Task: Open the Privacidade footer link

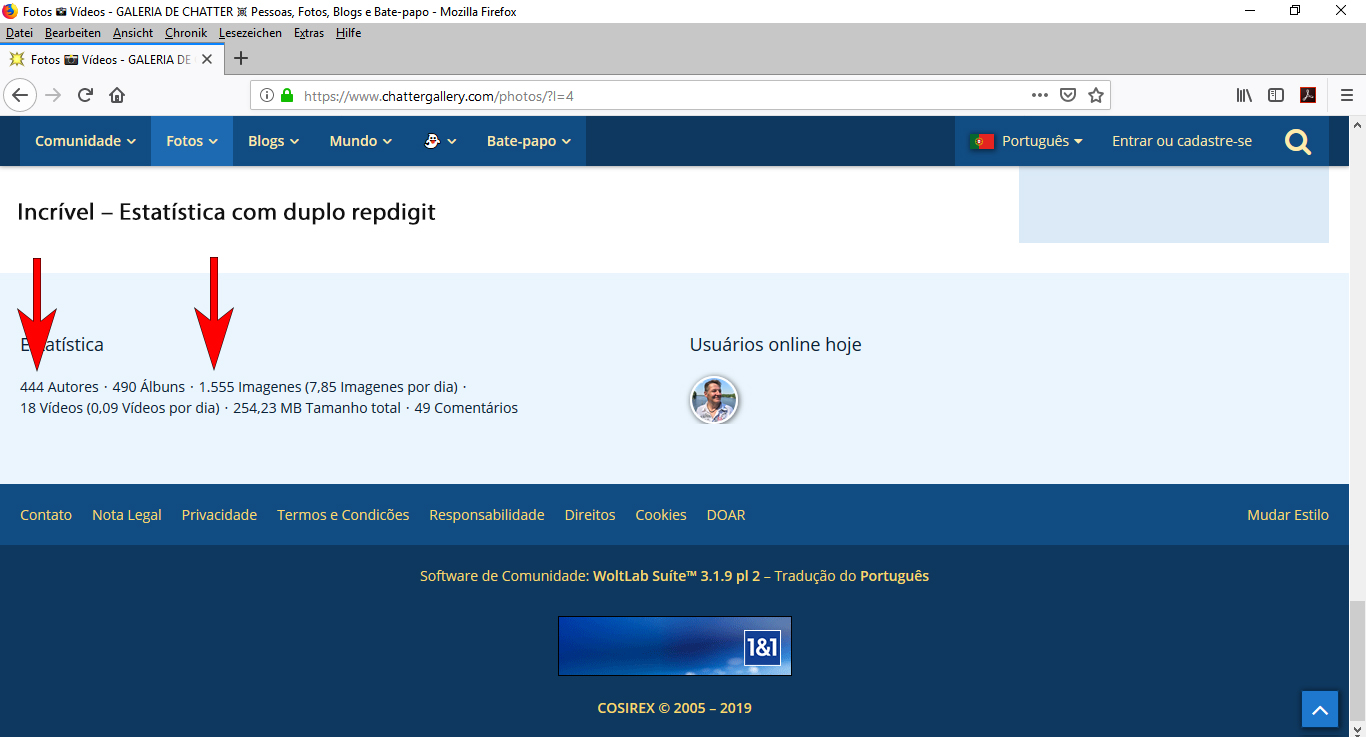Action: [219, 515]
